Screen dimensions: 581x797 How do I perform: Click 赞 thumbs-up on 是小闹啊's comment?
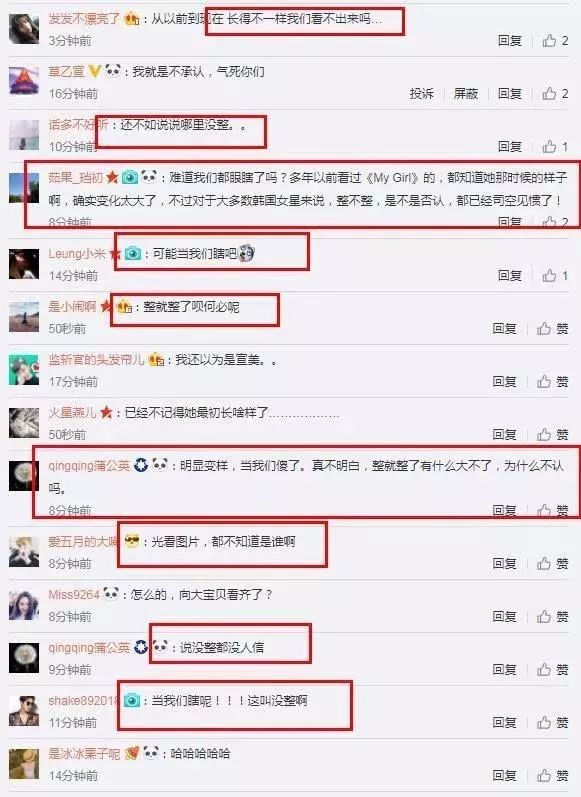553,329
